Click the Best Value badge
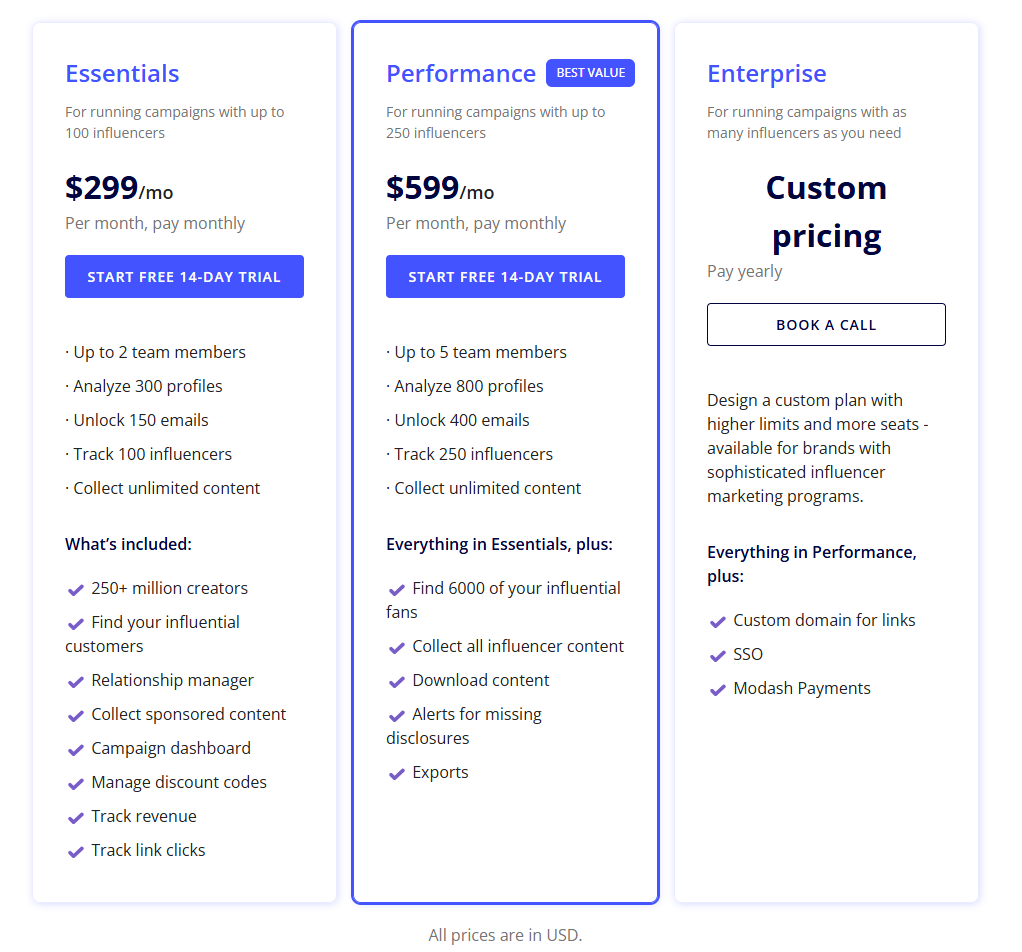Screen dimensions: 1022x952 (x=591, y=73)
